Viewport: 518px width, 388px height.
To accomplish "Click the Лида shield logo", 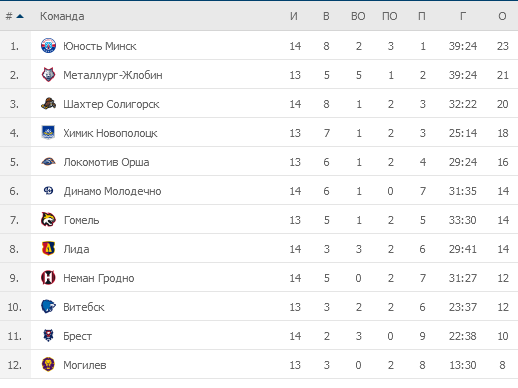I will [48, 249].
